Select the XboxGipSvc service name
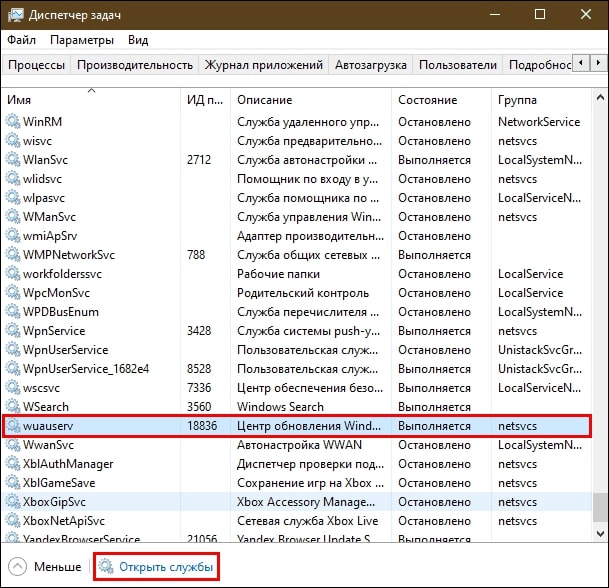Screen dimensions: 609x588 (54, 502)
